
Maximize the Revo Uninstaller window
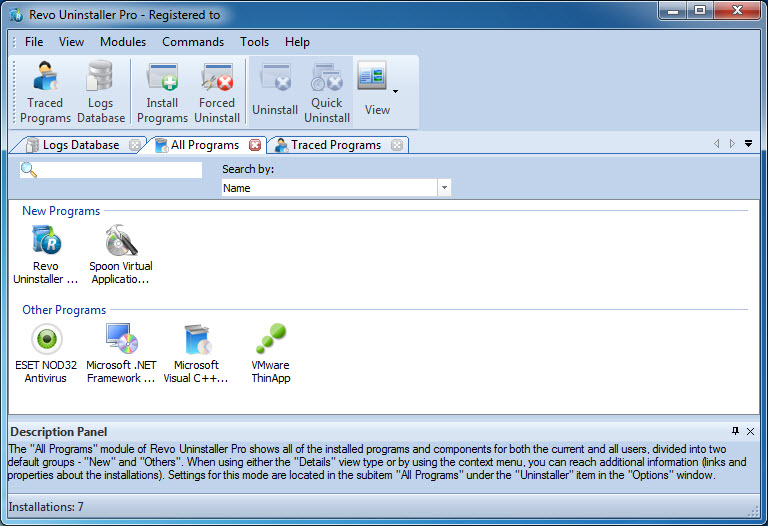click(700, 10)
